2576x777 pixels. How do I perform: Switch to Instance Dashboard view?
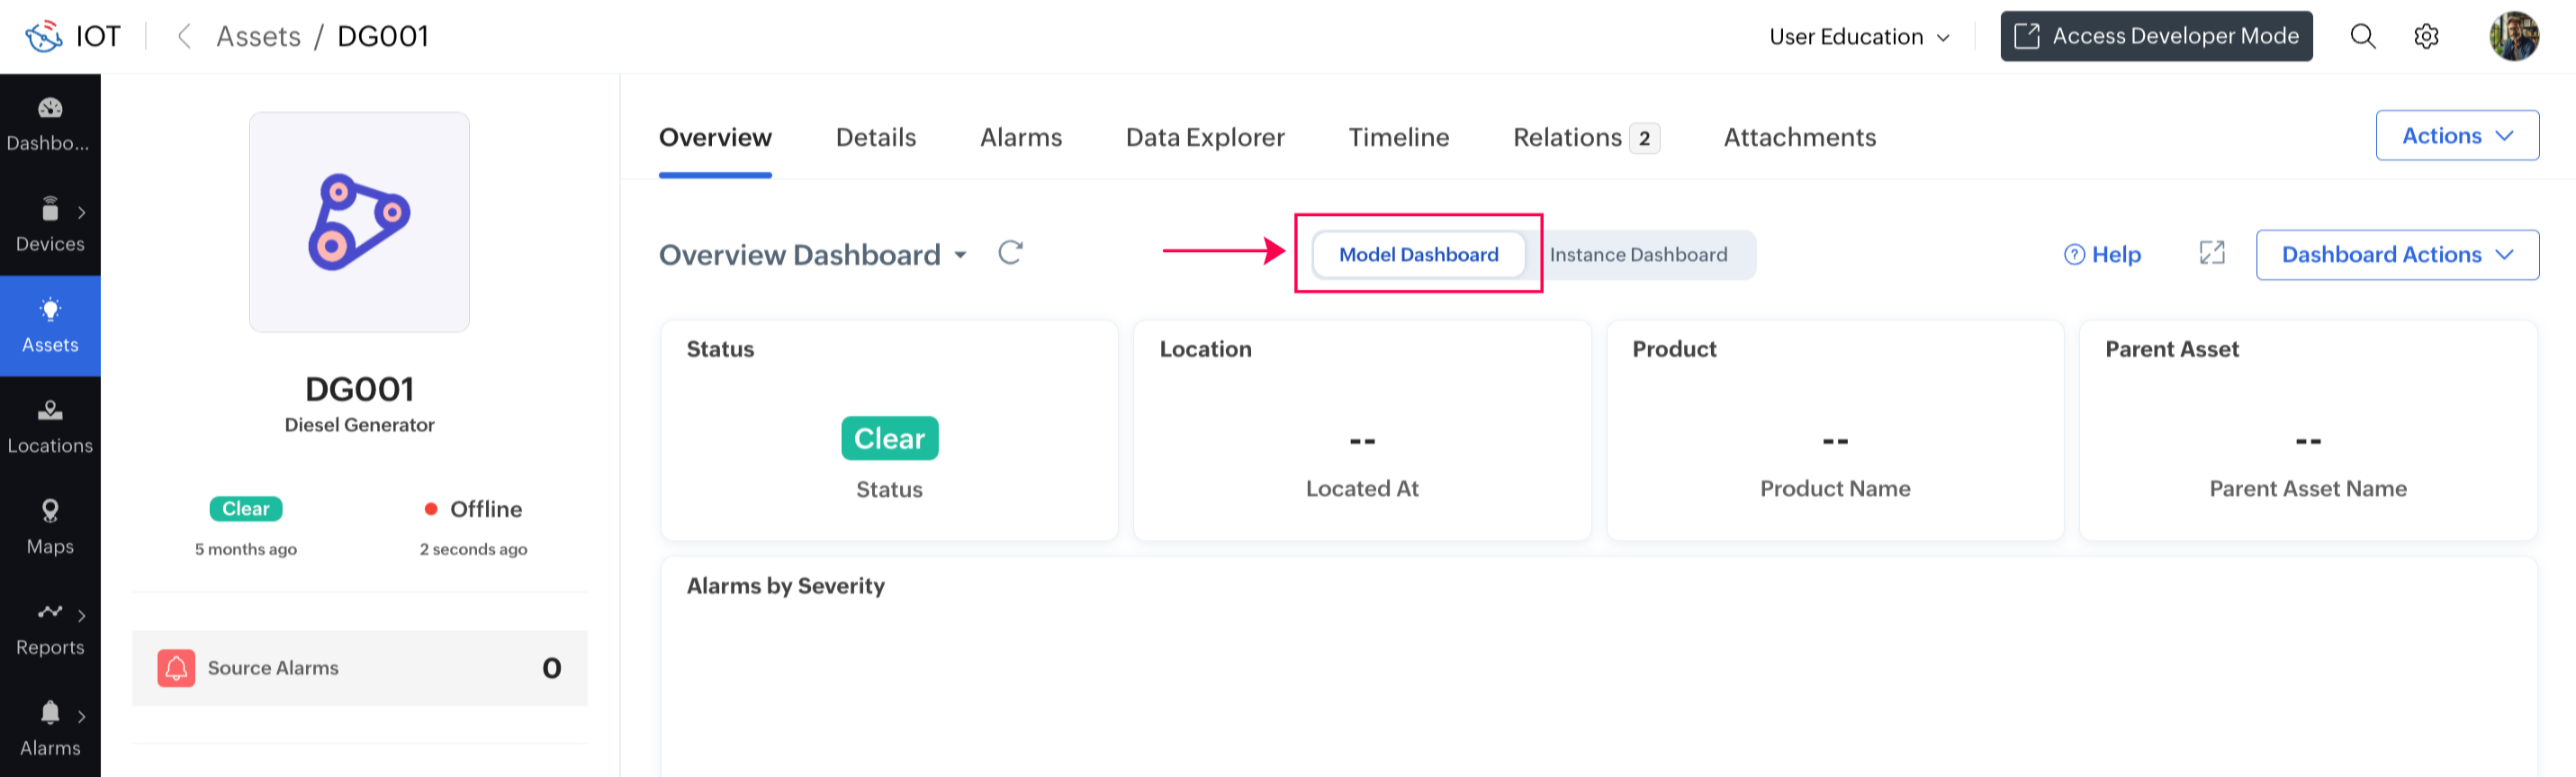[1638, 255]
